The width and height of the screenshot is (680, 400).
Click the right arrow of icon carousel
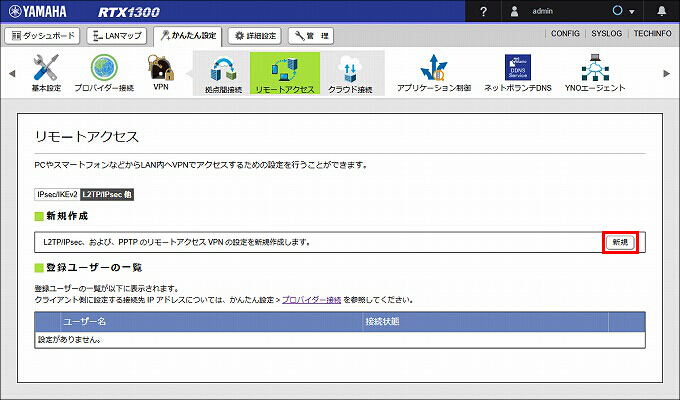(x=667, y=73)
